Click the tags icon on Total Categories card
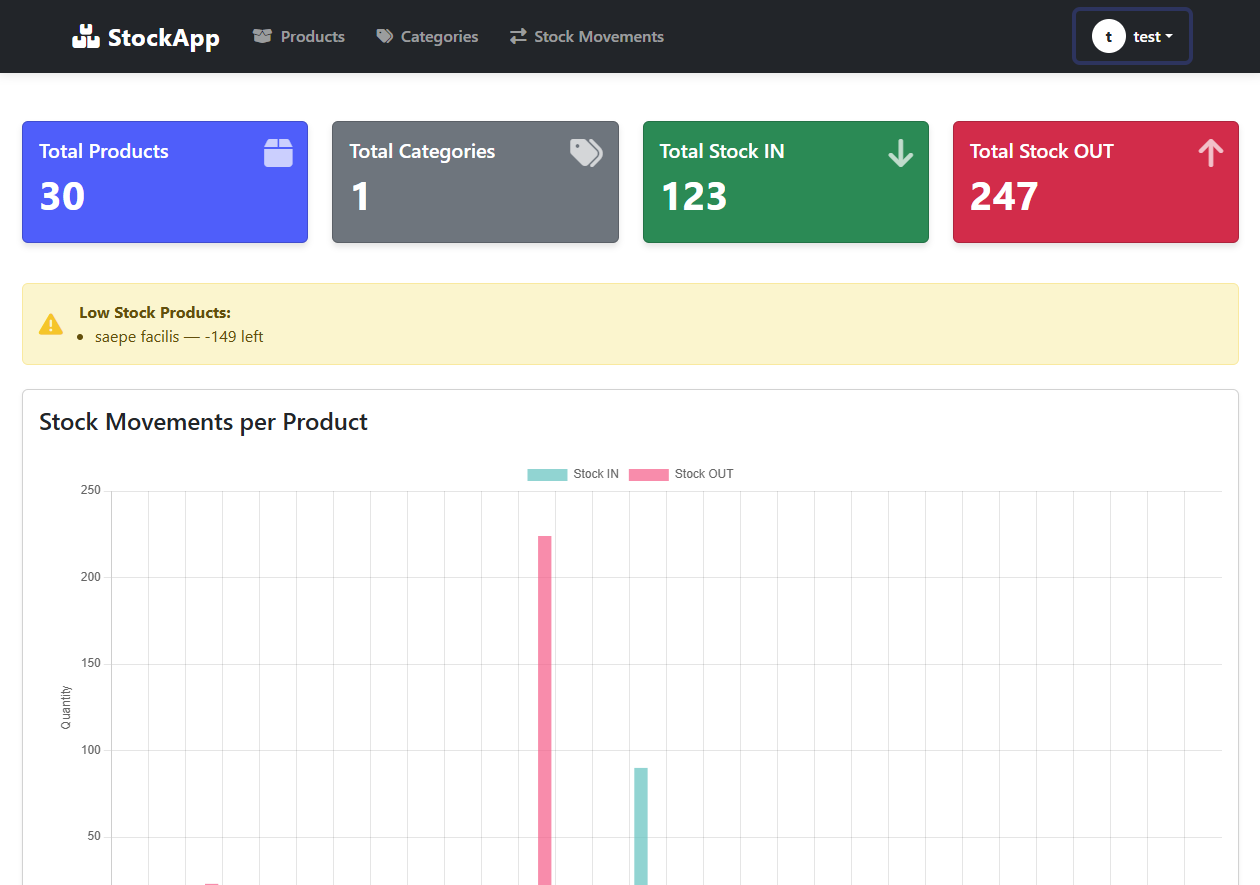The image size is (1260, 885). pyautogui.click(x=586, y=153)
